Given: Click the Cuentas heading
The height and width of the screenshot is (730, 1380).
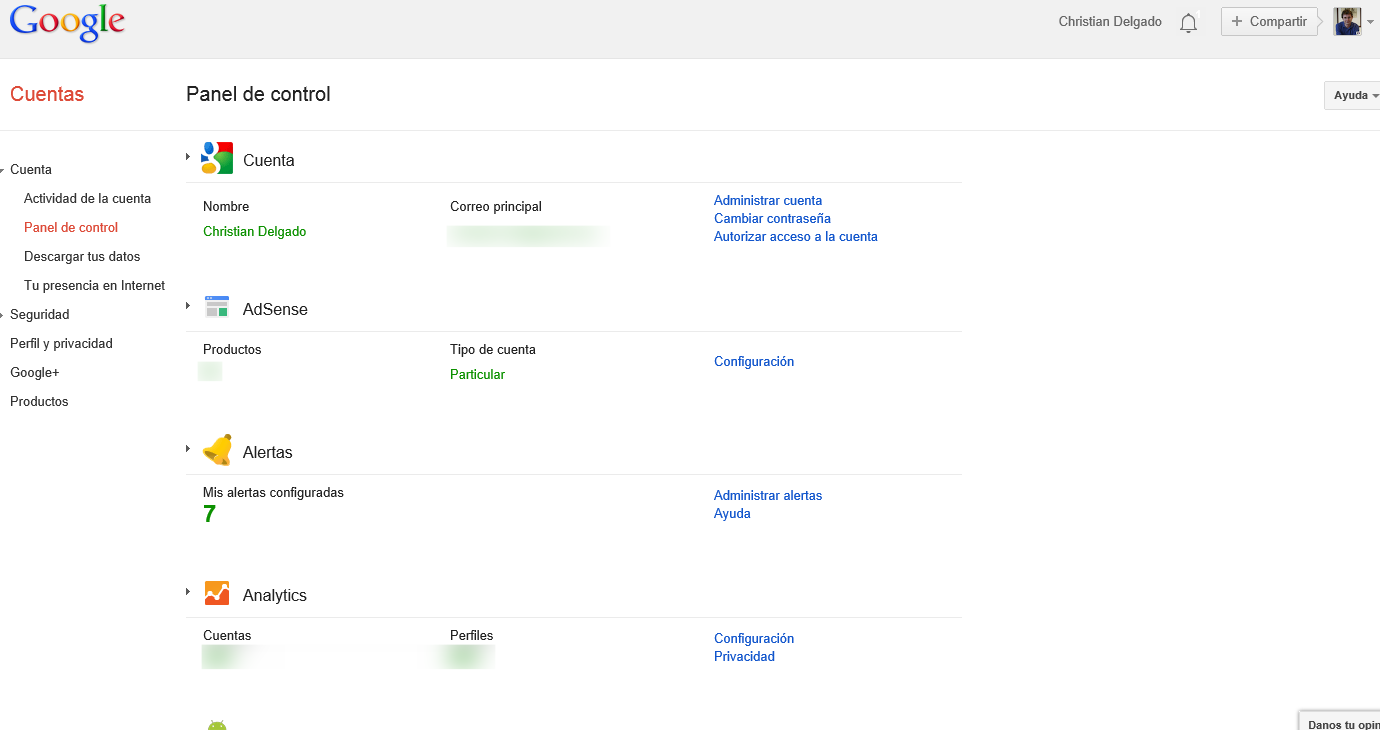Looking at the screenshot, I should [47, 94].
